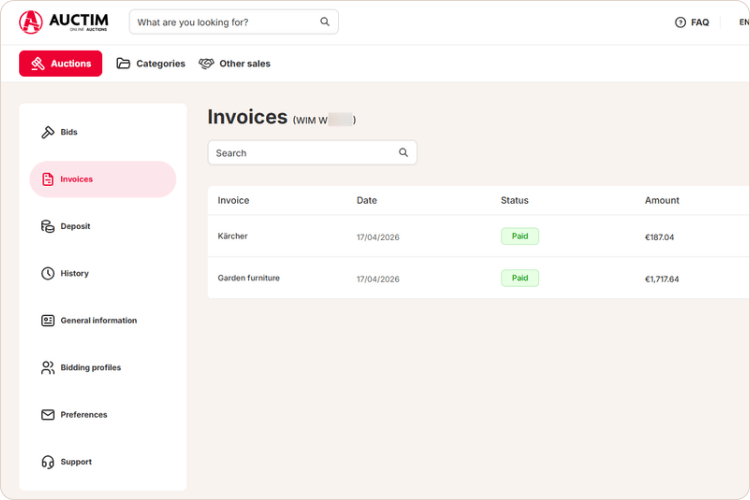Click the document icon next to Invoices
The height and width of the screenshot is (500, 750).
(x=47, y=179)
